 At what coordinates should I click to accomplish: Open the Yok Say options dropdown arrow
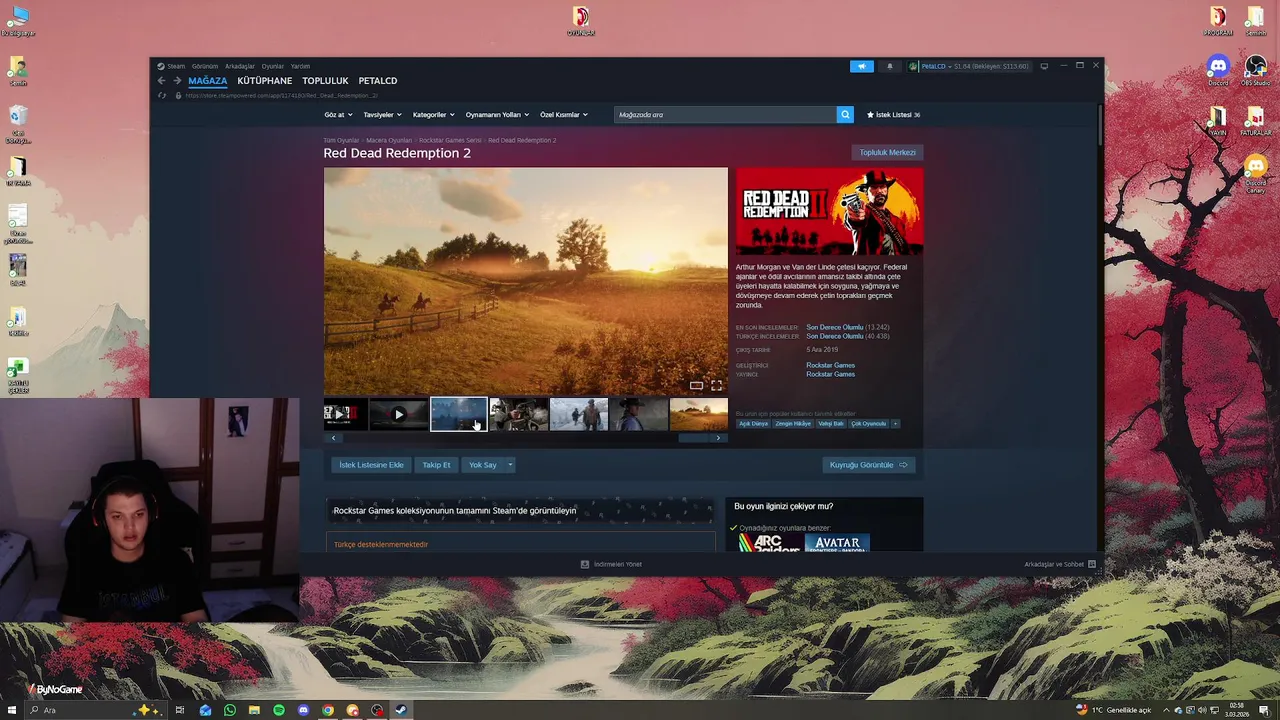[x=510, y=465]
